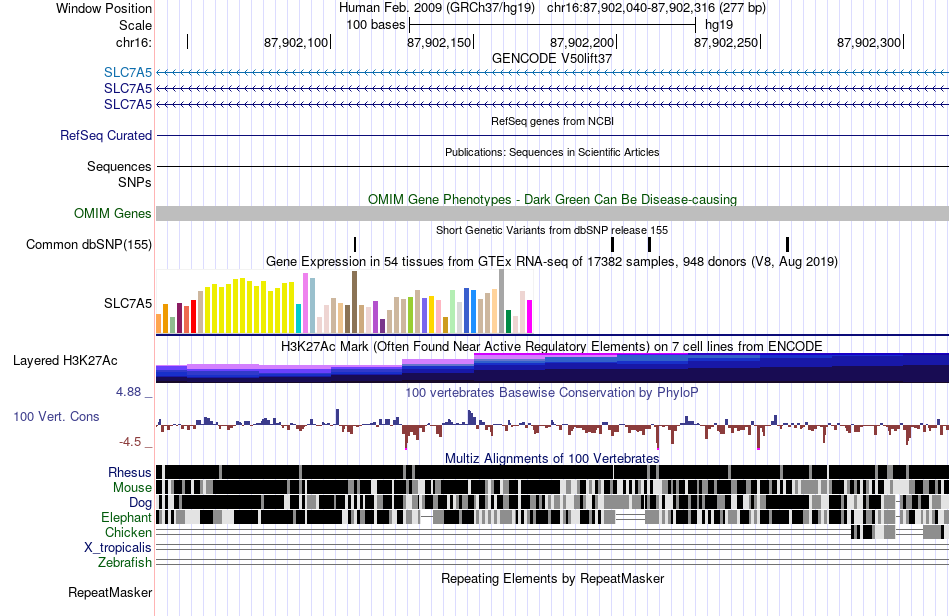The image size is (950, 616).
Task: Select the Chicken alignment row label
Action: [128, 532]
